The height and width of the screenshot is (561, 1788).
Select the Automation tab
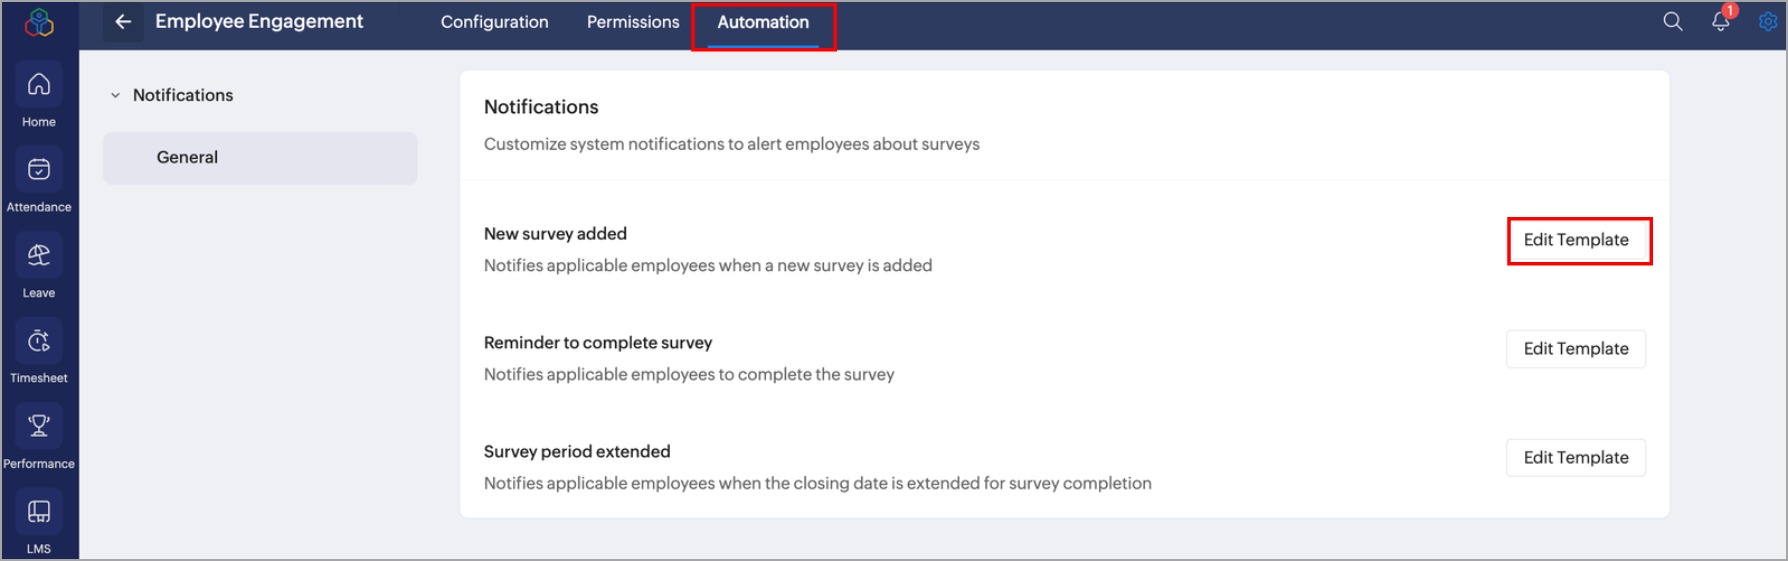coord(763,22)
